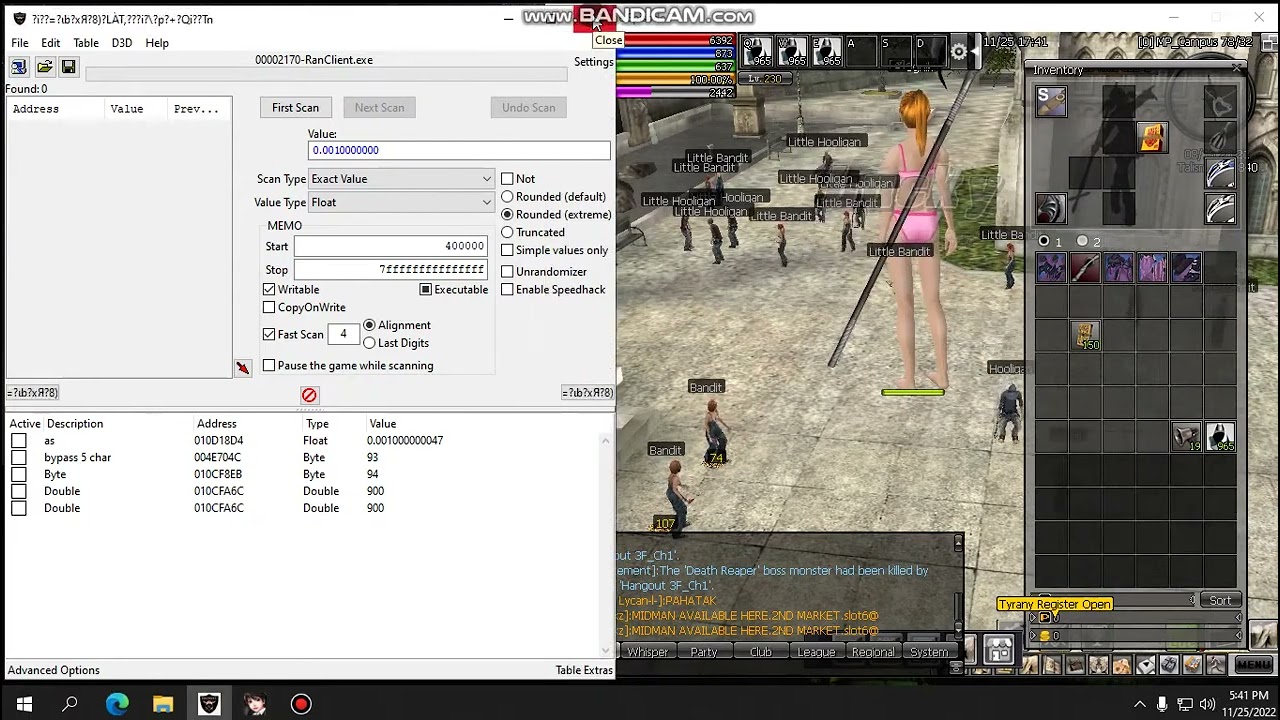This screenshot has height=720, width=1280.
Task: Open the Table menu
Action: coord(86,43)
